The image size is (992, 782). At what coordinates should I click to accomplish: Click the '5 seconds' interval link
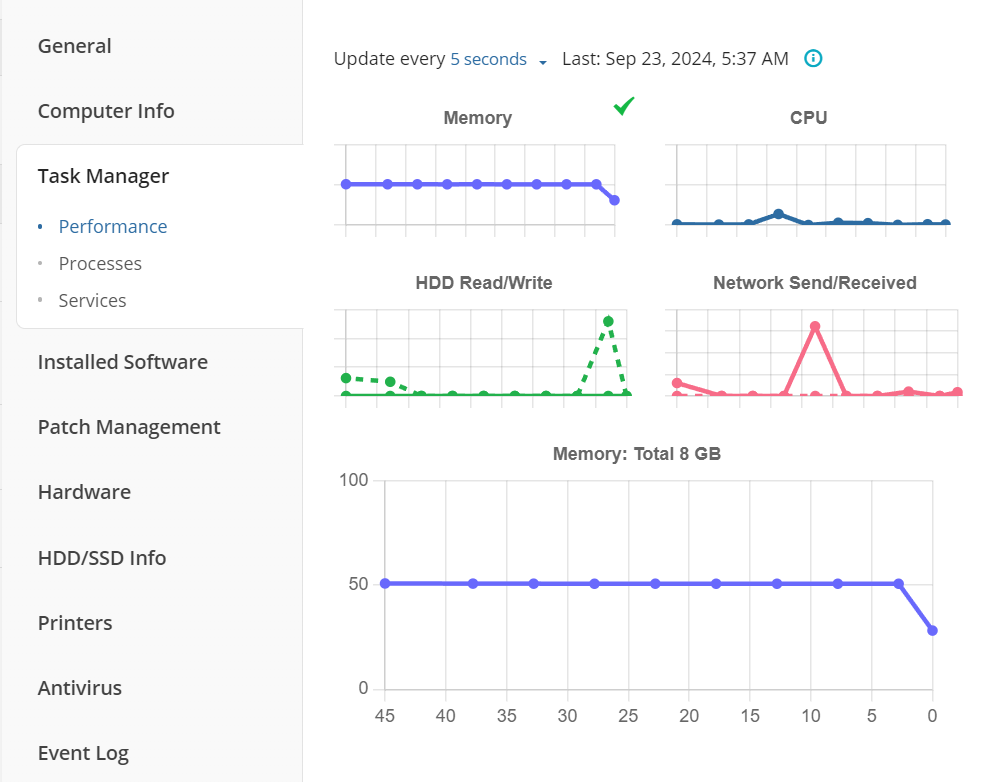[x=488, y=59]
